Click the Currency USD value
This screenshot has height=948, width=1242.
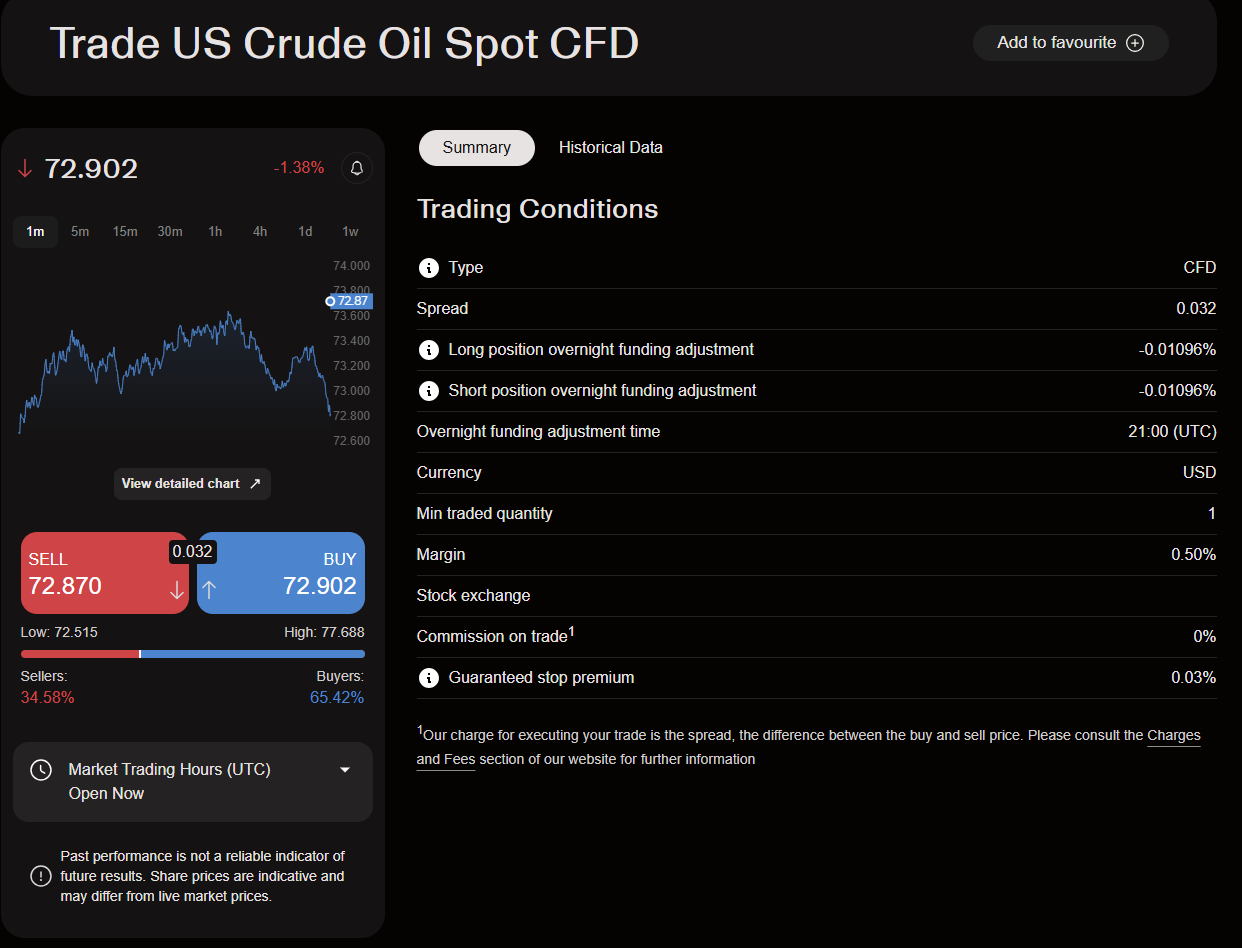tap(1199, 473)
